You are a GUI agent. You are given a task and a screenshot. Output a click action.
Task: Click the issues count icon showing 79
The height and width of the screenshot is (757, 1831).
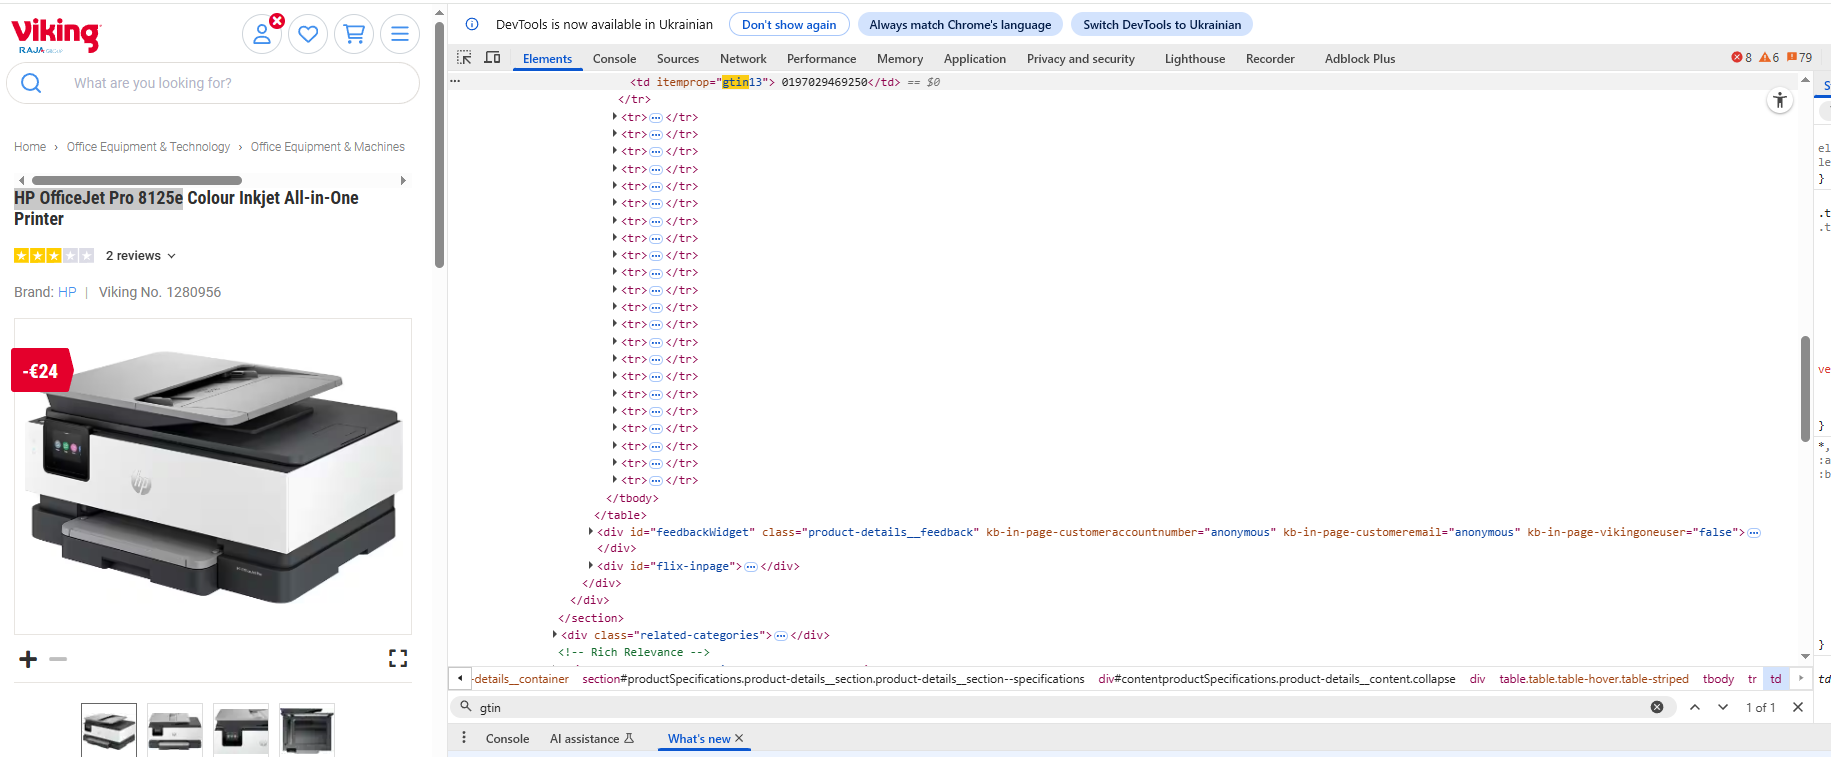tap(1799, 58)
